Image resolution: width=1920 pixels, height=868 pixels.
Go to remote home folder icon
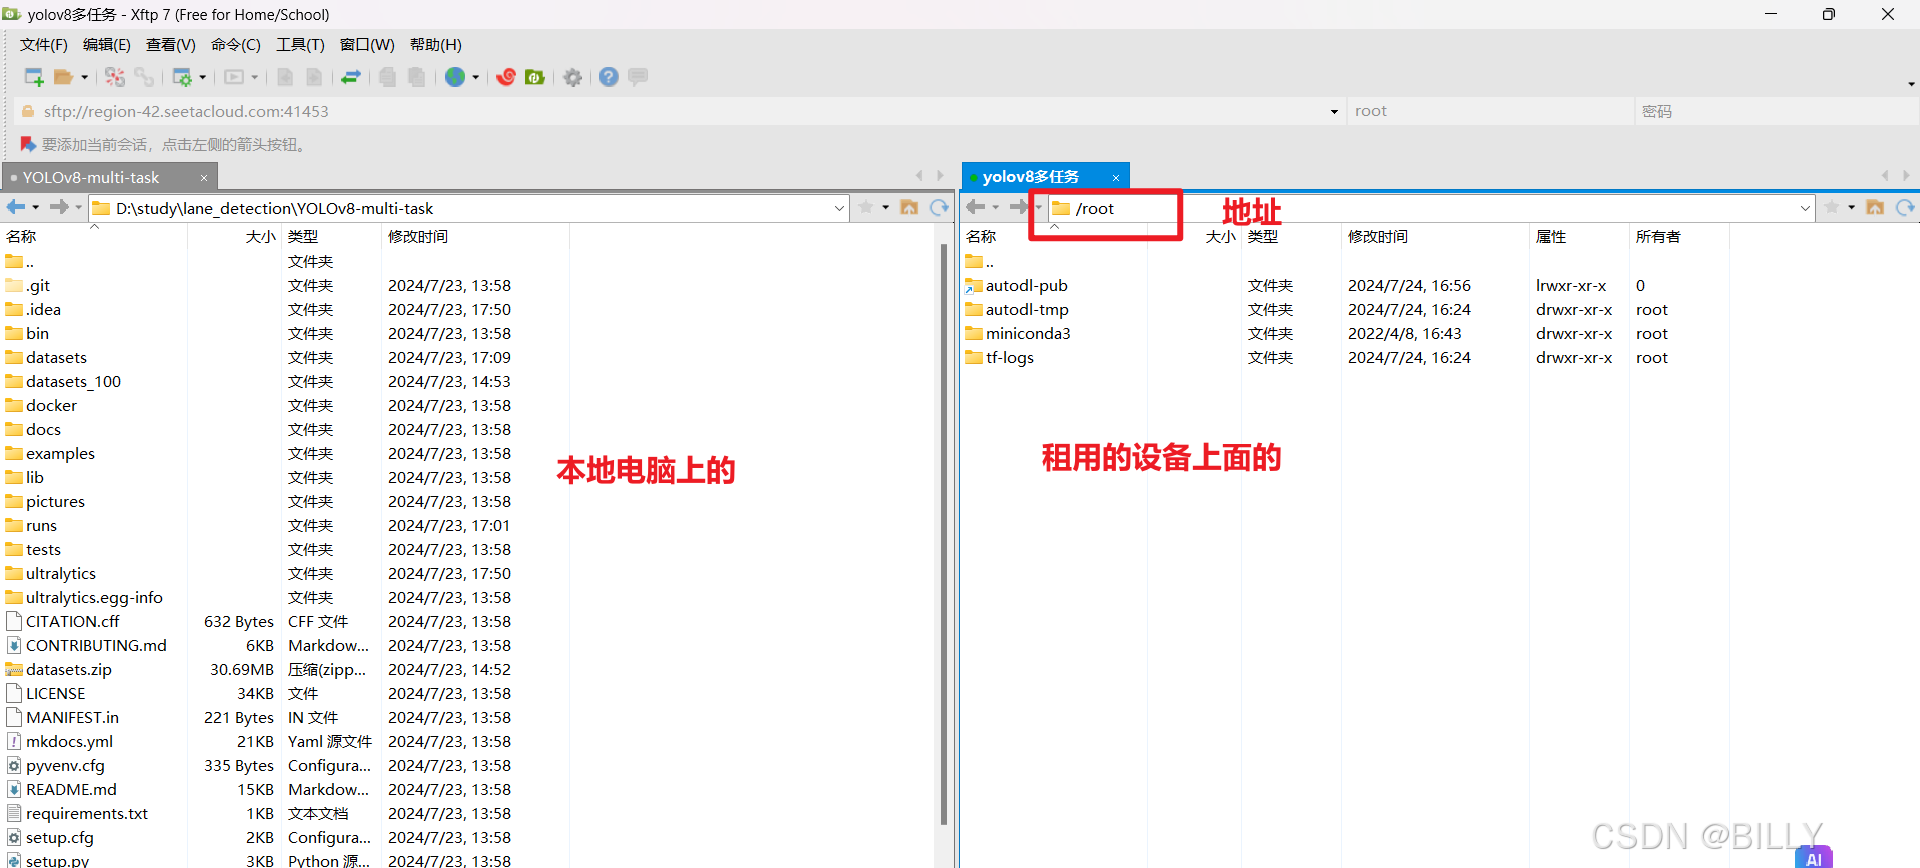pyautogui.click(x=1875, y=207)
